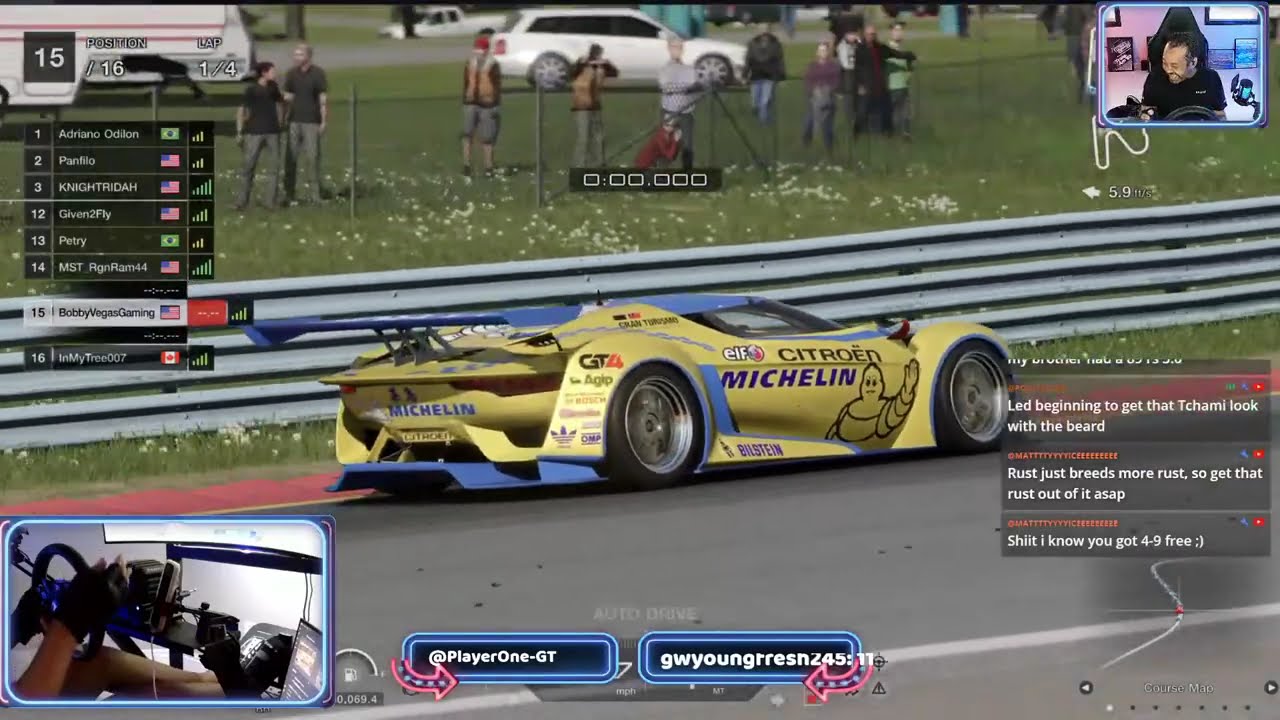Click the 5.9 ft/s wind speed readout
The height and width of the screenshot is (720, 1280).
point(1130,192)
